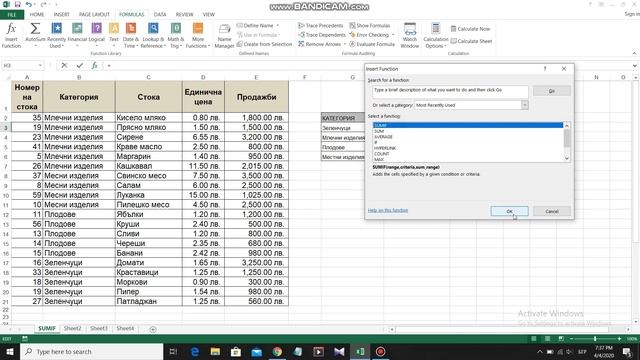Switch to the Sheet2 tab
This screenshot has height=360, width=640.
pyautogui.click(x=72, y=328)
